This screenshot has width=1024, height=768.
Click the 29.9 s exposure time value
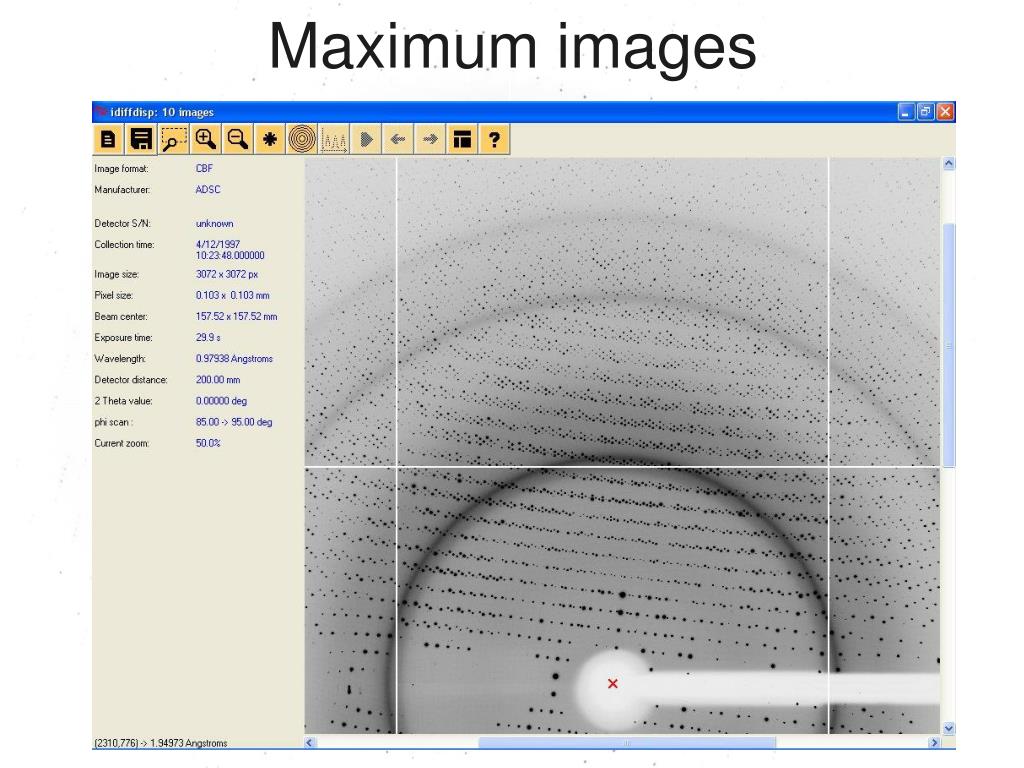pyautogui.click(x=208, y=338)
